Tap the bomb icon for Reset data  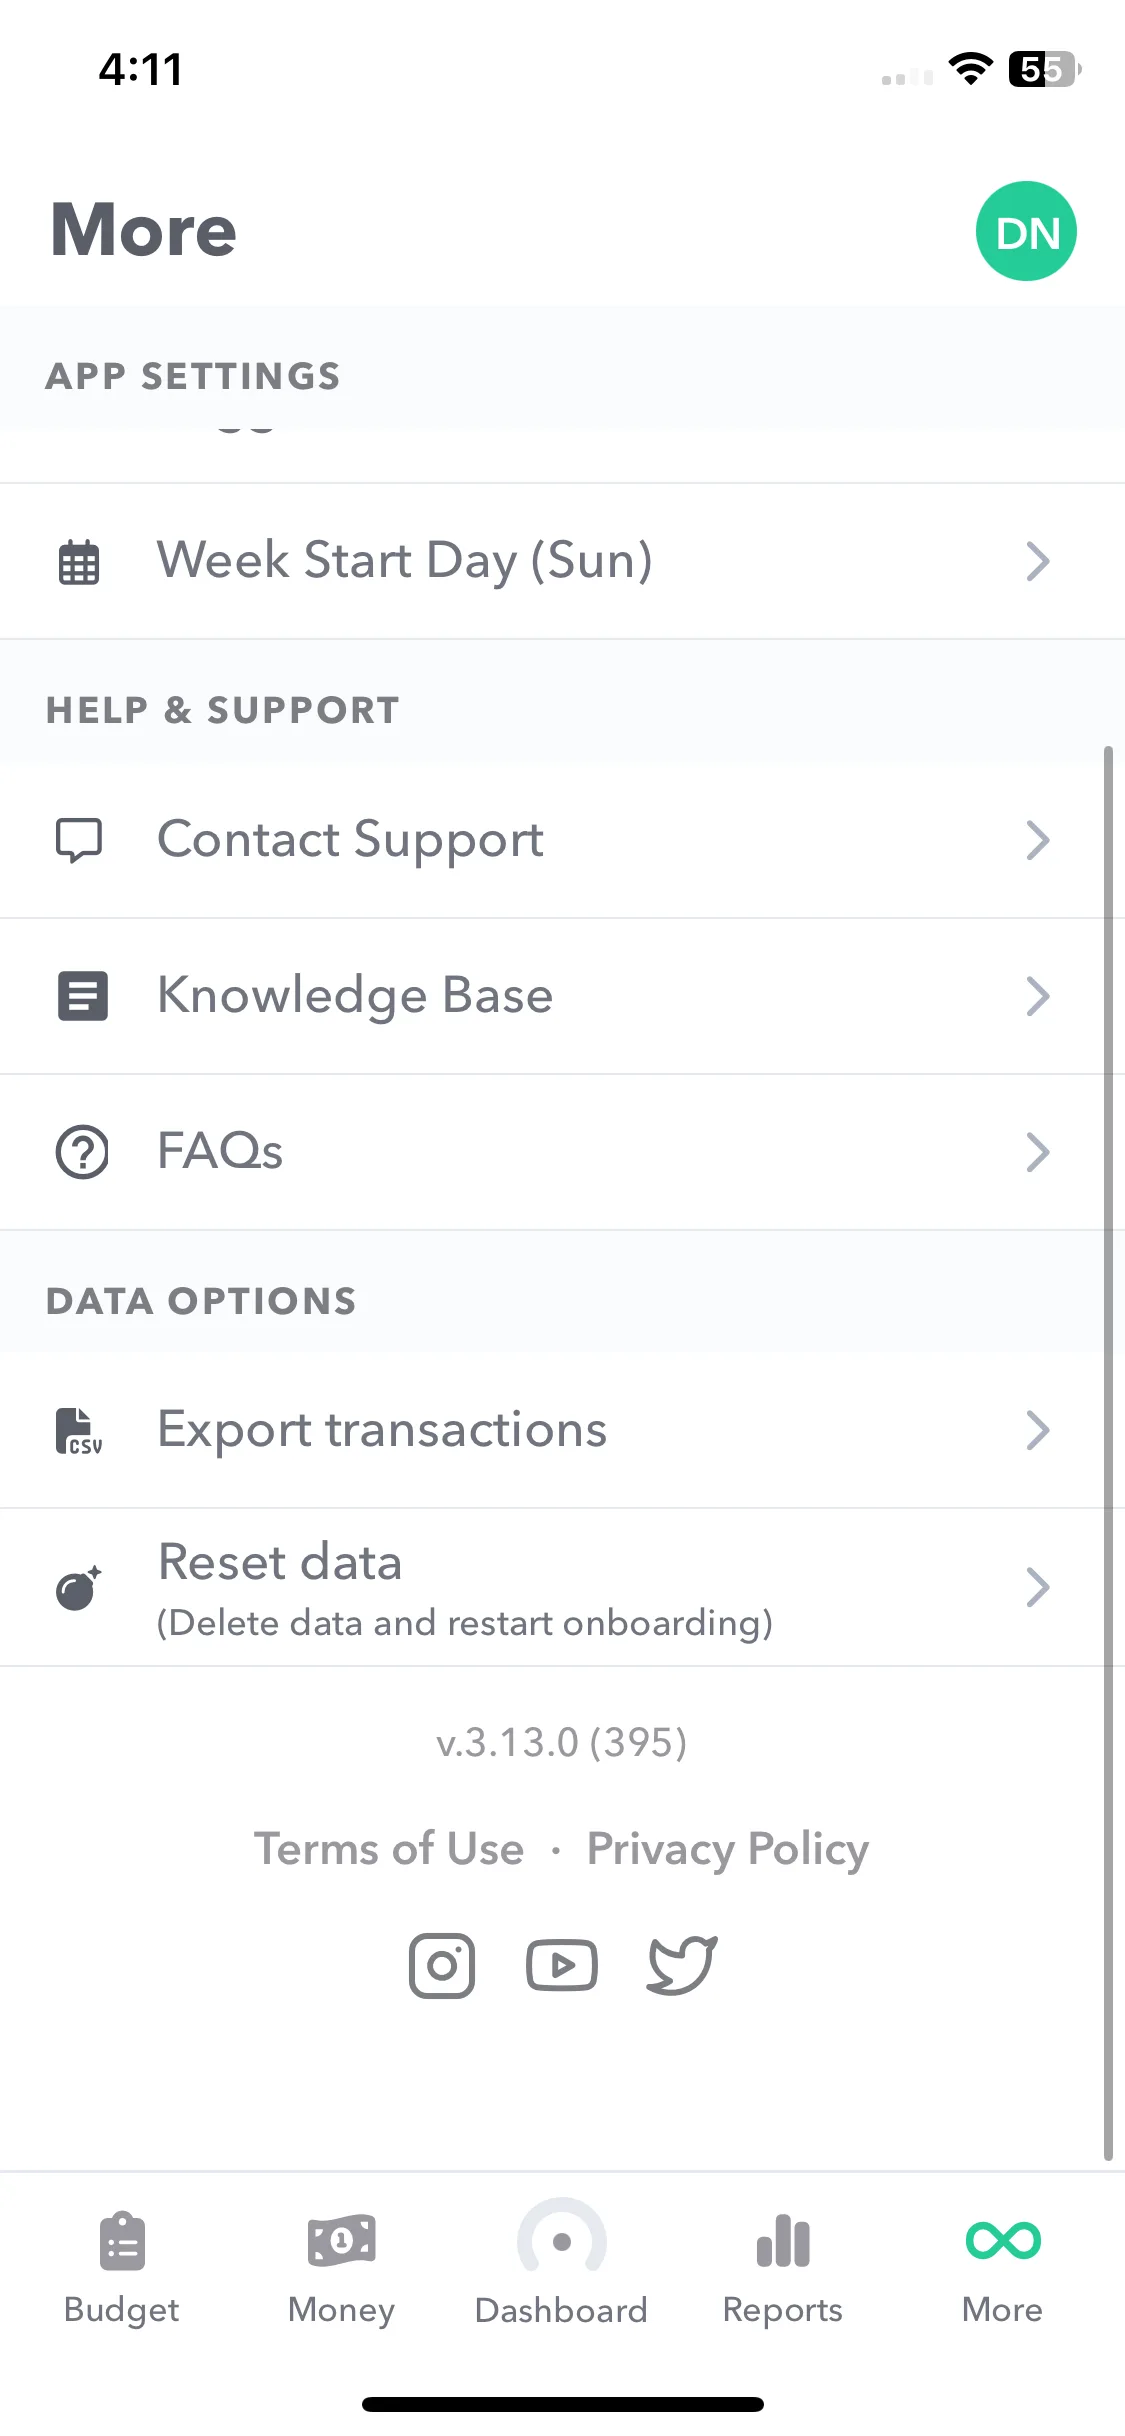pos(79,1587)
